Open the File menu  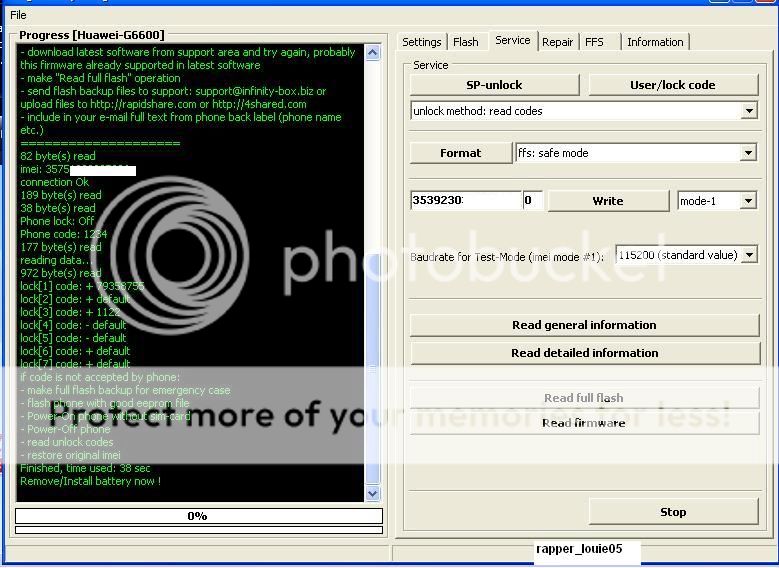coord(18,15)
